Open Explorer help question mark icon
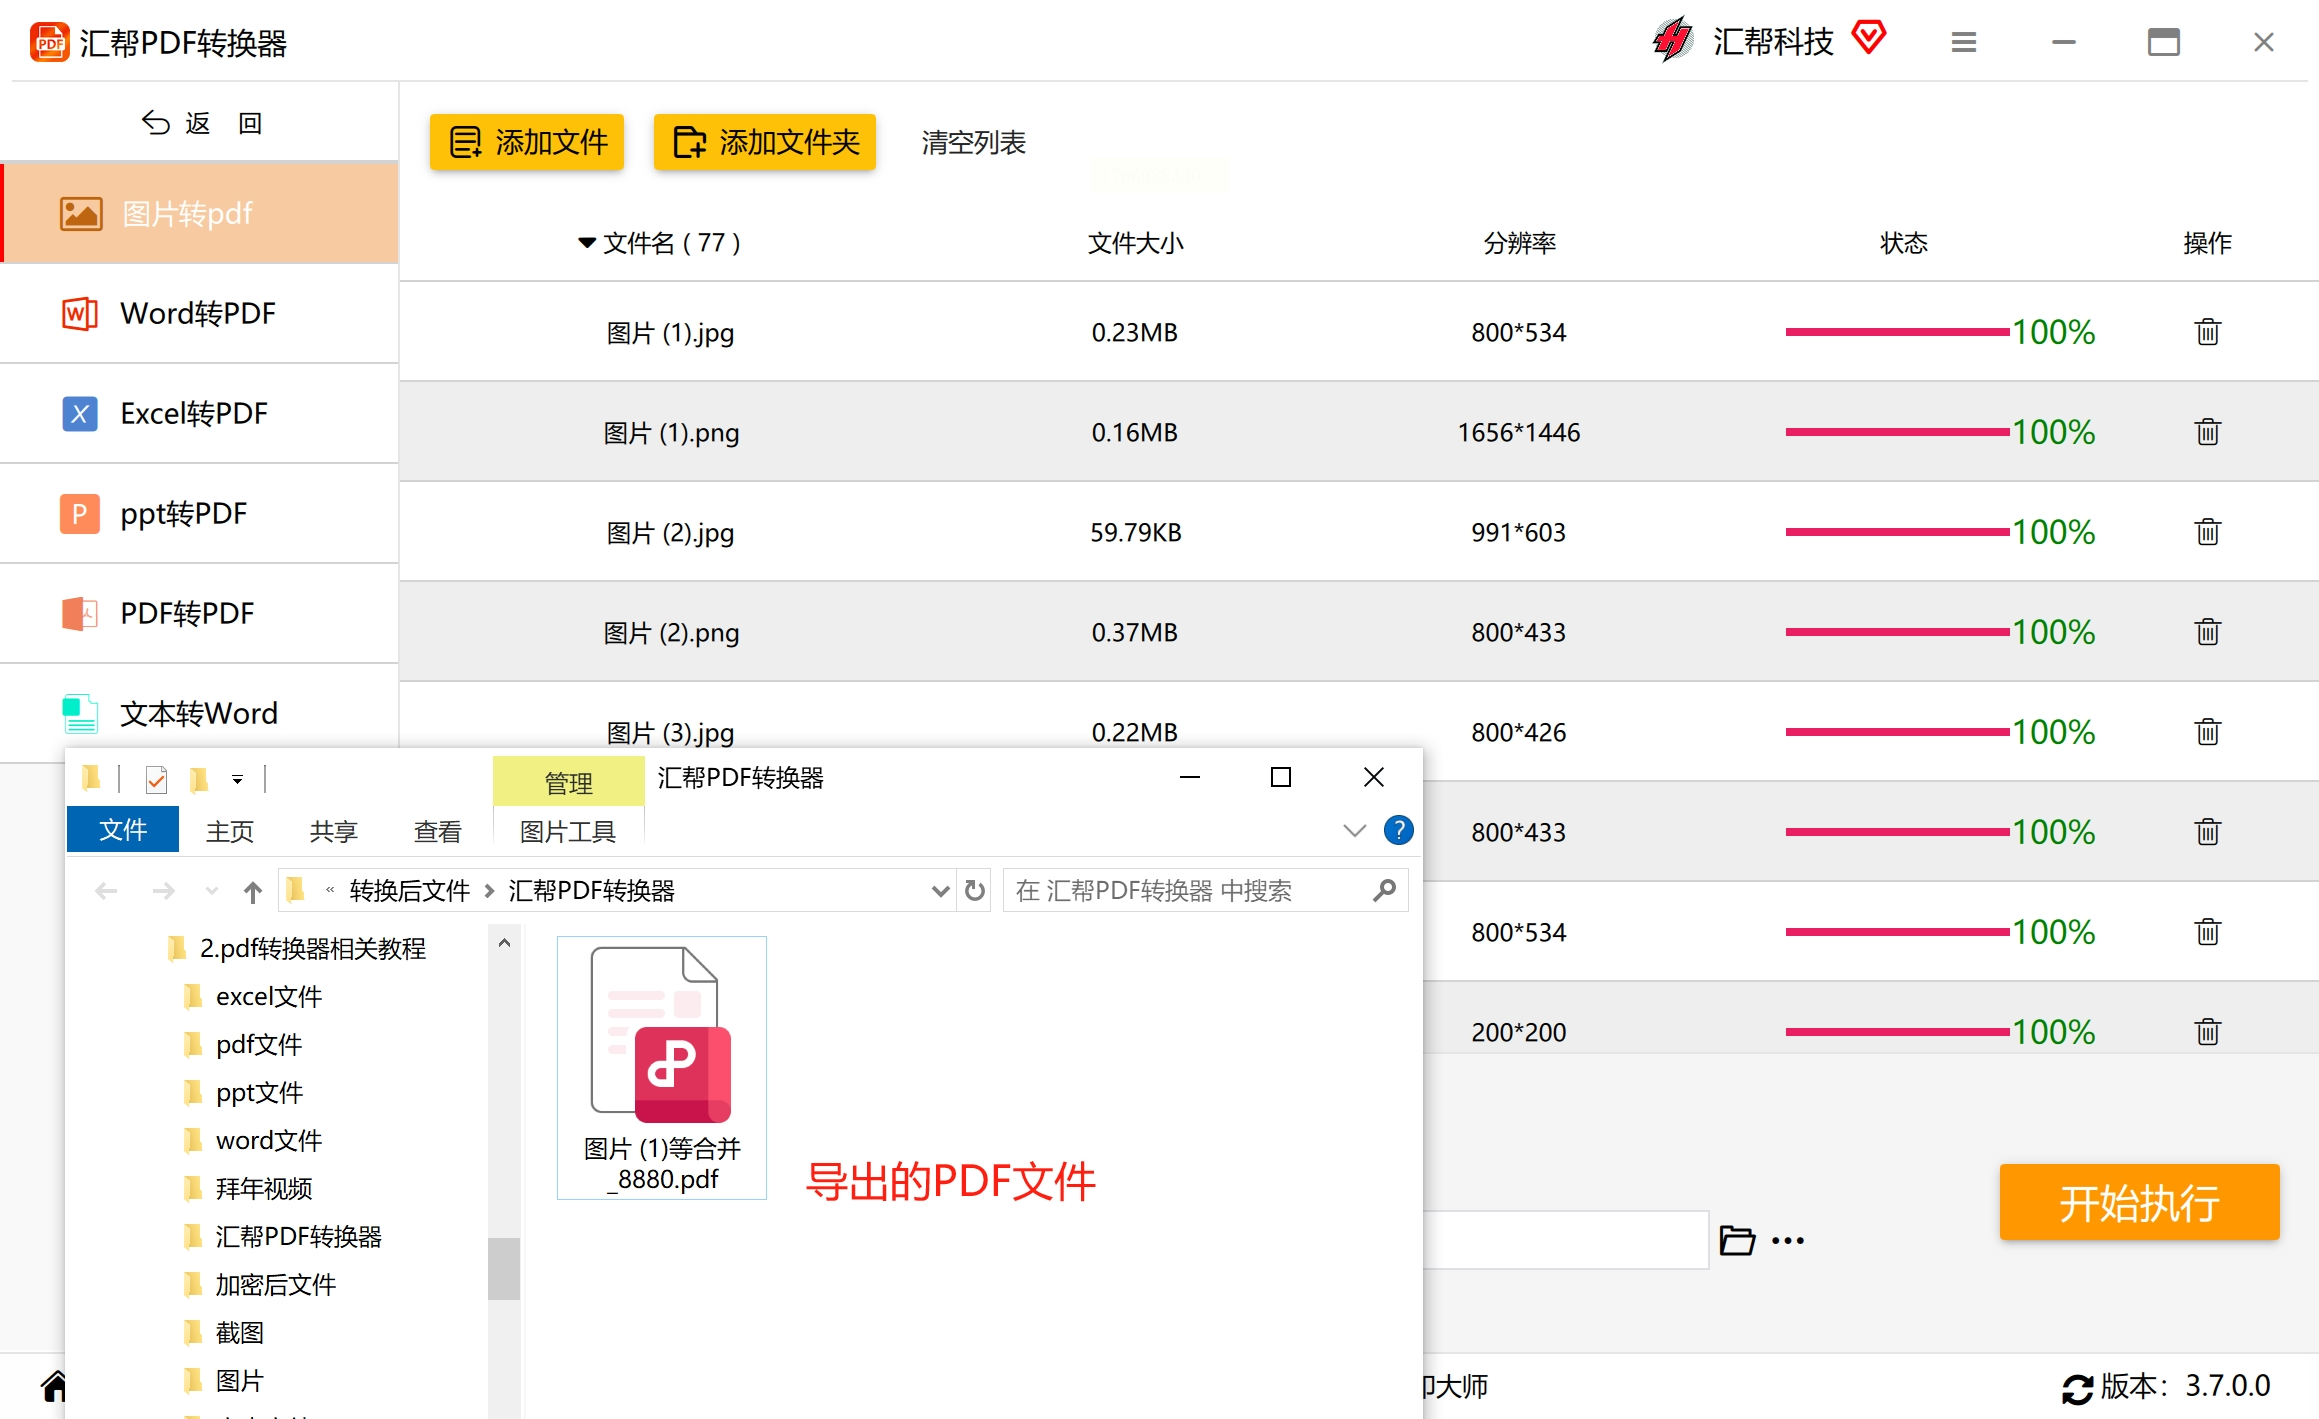 1398,830
